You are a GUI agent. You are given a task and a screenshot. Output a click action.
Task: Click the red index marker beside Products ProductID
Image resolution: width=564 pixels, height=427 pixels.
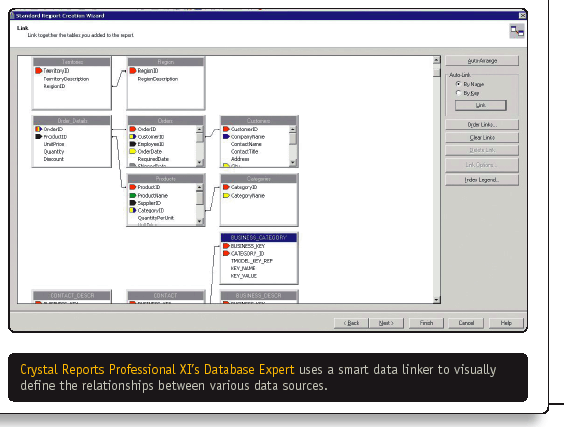[x=133, y=187]
